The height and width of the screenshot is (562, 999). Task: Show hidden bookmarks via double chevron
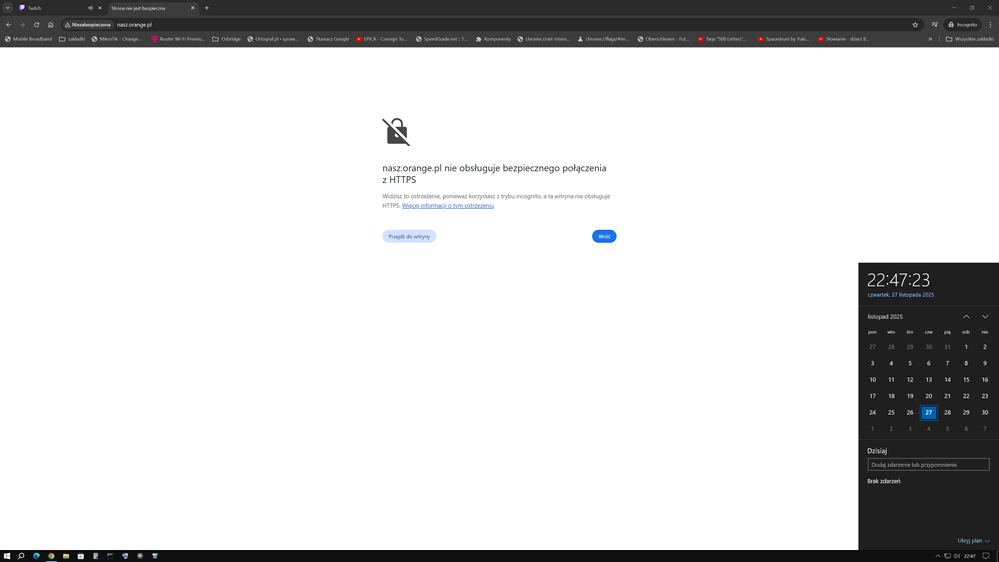(930, 39)
